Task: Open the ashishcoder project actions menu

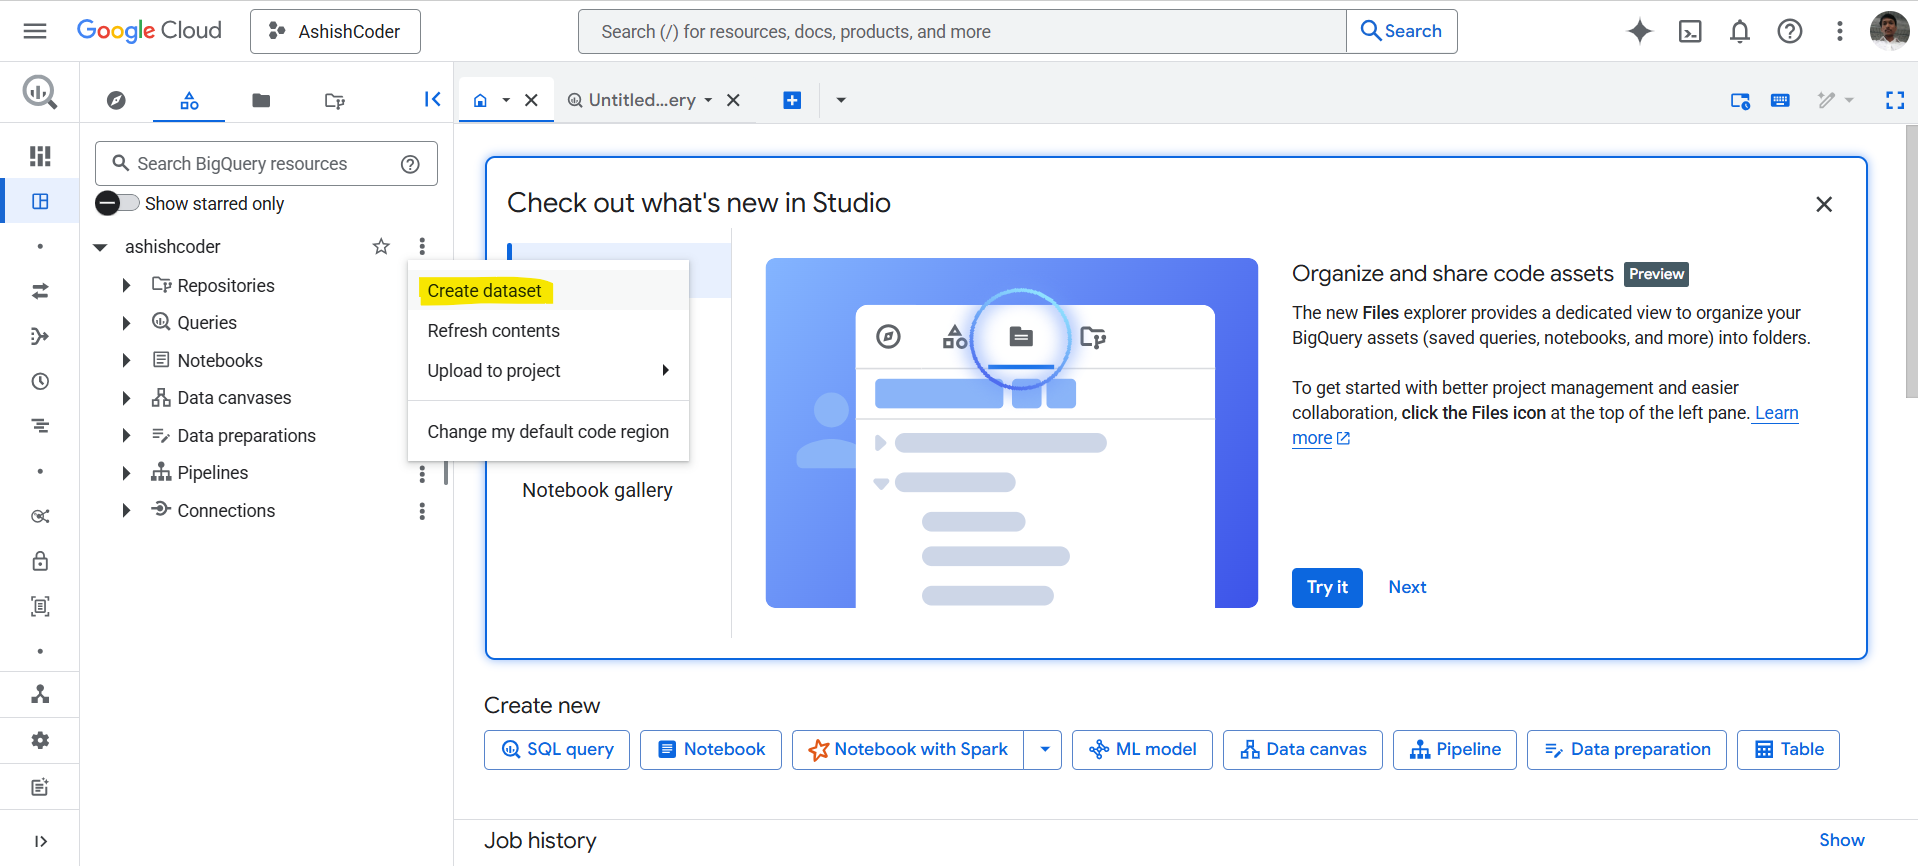Action: tap(422, 246)
